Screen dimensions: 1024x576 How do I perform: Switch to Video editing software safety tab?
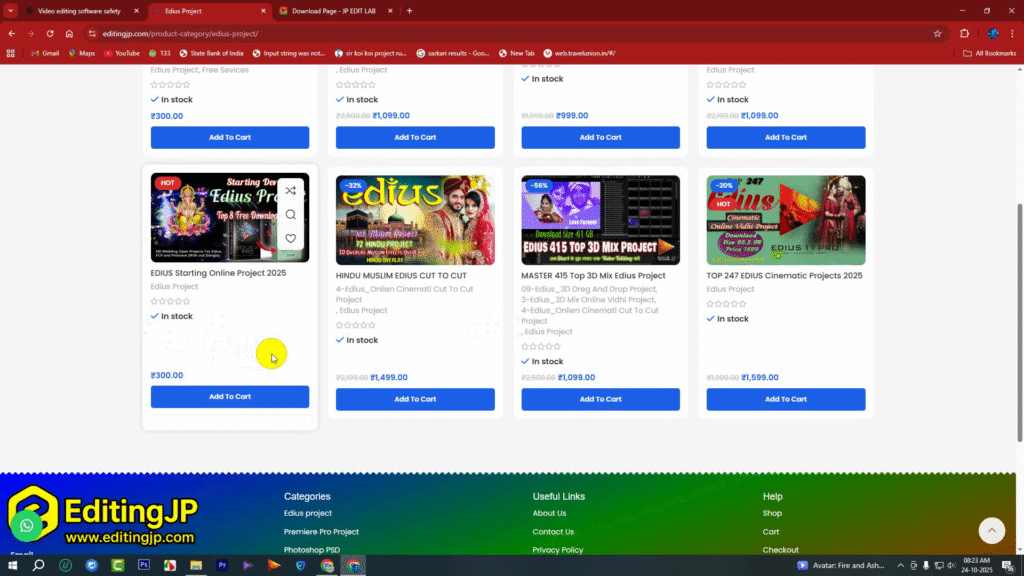pyautogui.click(x=78, y=11)
